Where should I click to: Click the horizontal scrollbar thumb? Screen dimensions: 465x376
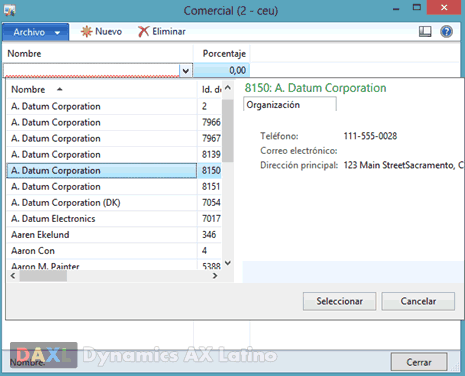click(x=43, y=276)
